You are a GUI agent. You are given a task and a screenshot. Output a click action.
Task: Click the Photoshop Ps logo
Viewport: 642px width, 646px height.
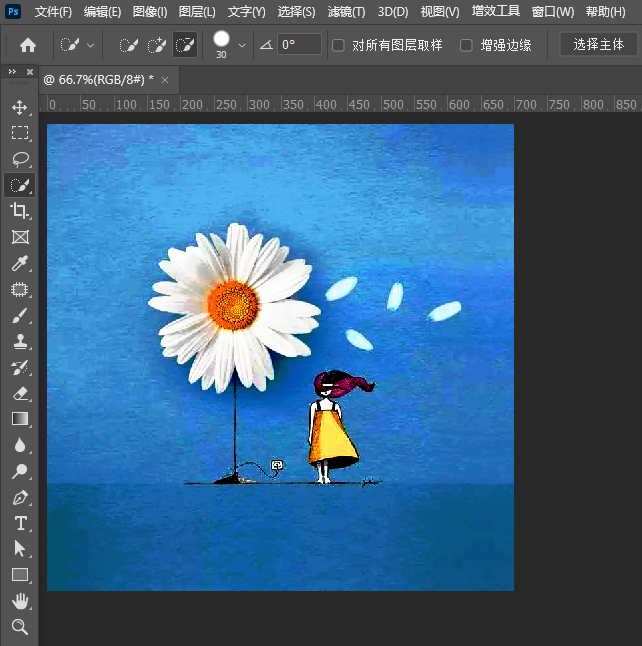13,11
